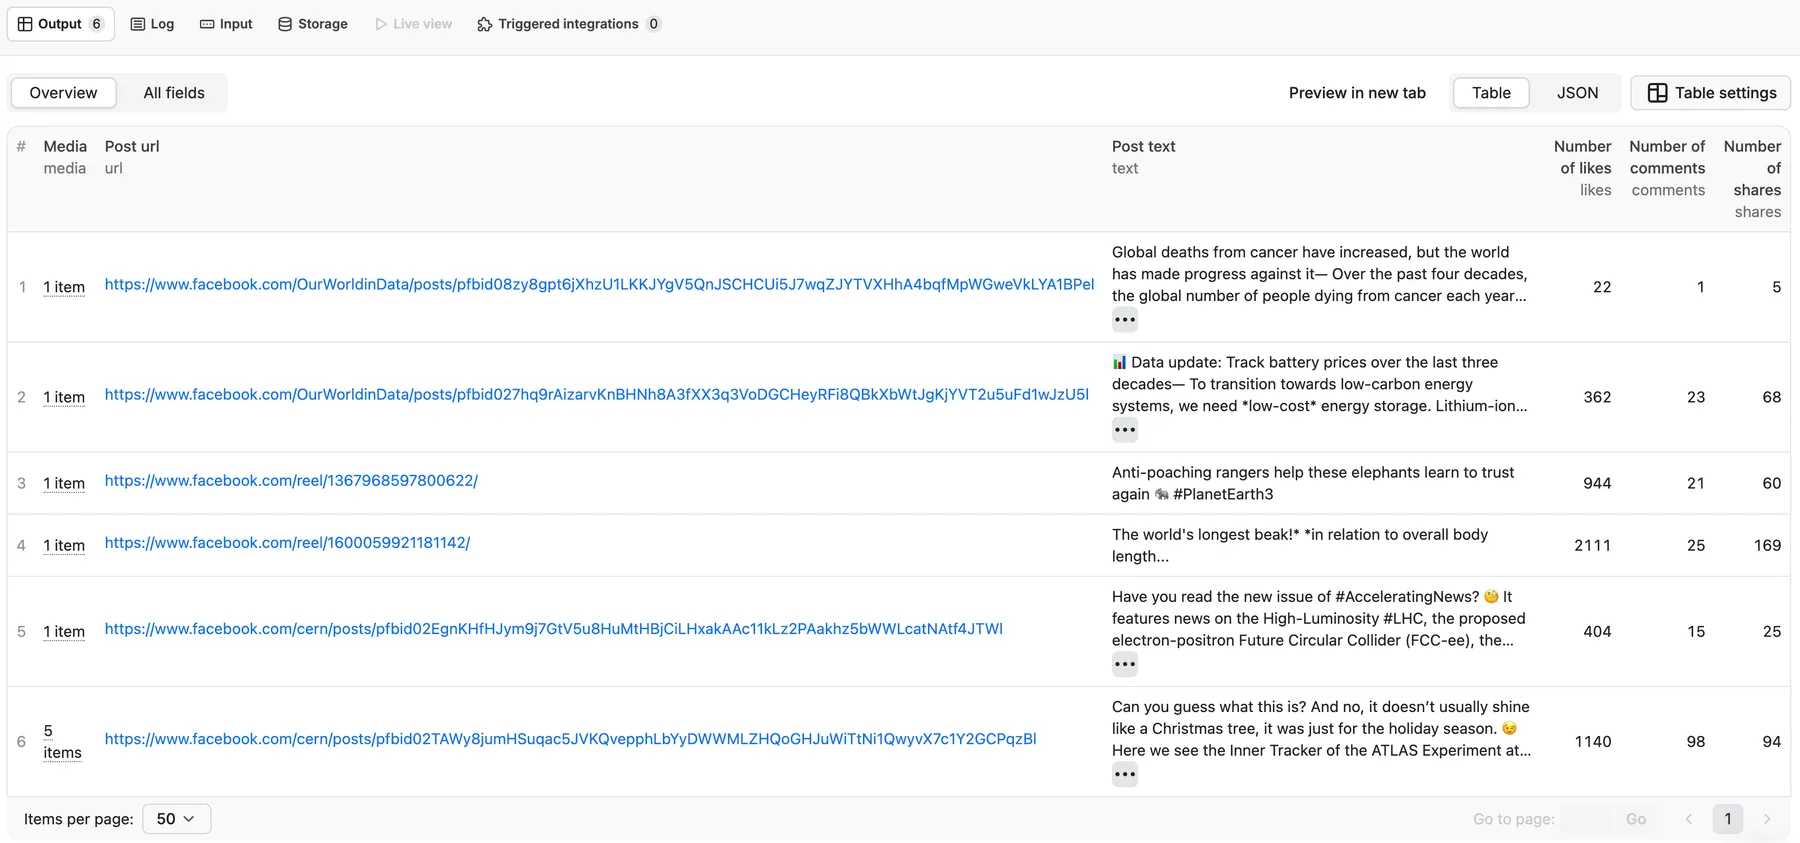Screen dimensions: 1800x843
Task: Click the Post url column header
Action: click(132, 146)
